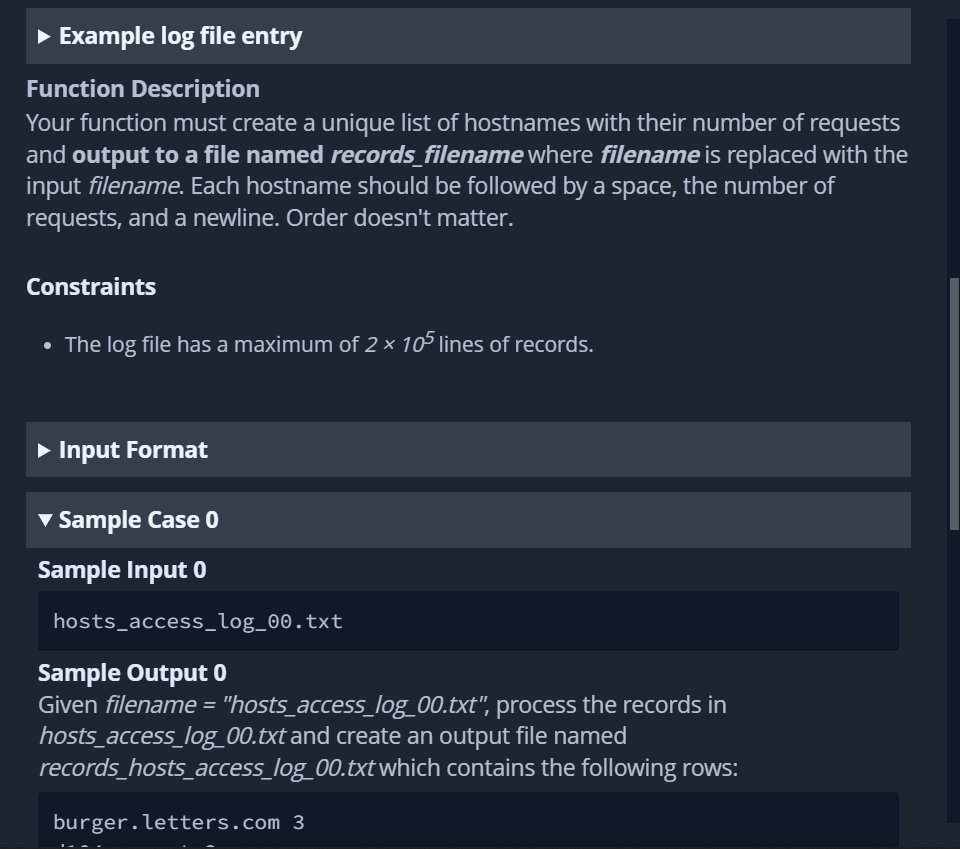Click the 'Order doesn't matter.' sentence
The image size is (960, 849).
[399, 217]
